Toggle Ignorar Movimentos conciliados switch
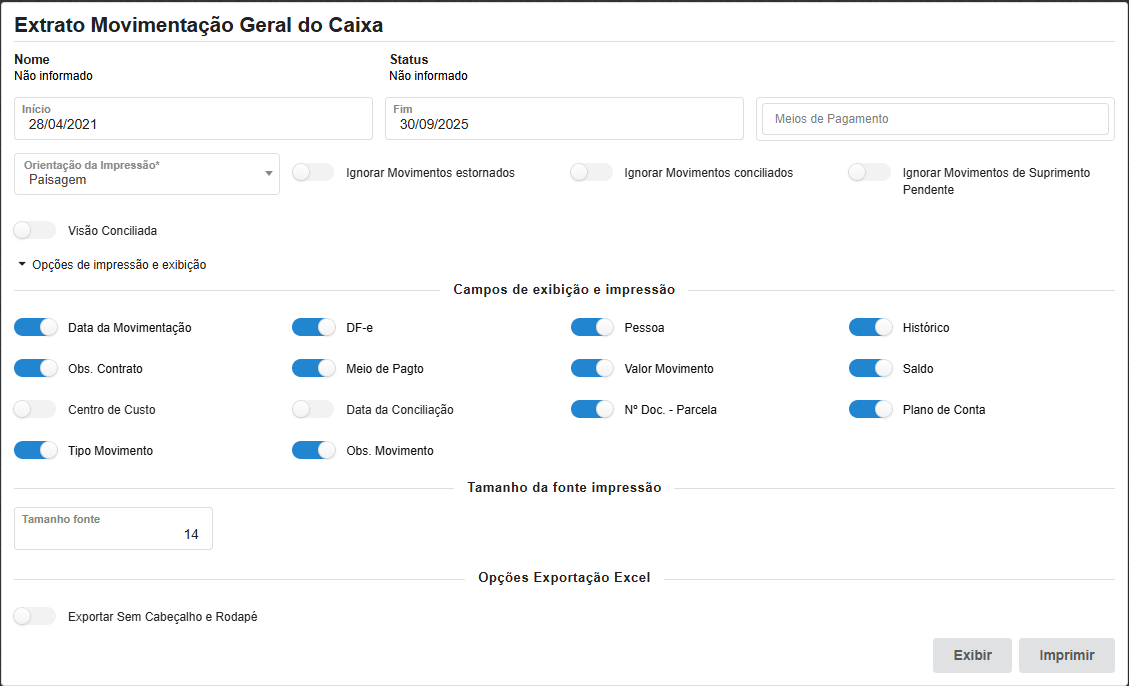 point(591,173)
